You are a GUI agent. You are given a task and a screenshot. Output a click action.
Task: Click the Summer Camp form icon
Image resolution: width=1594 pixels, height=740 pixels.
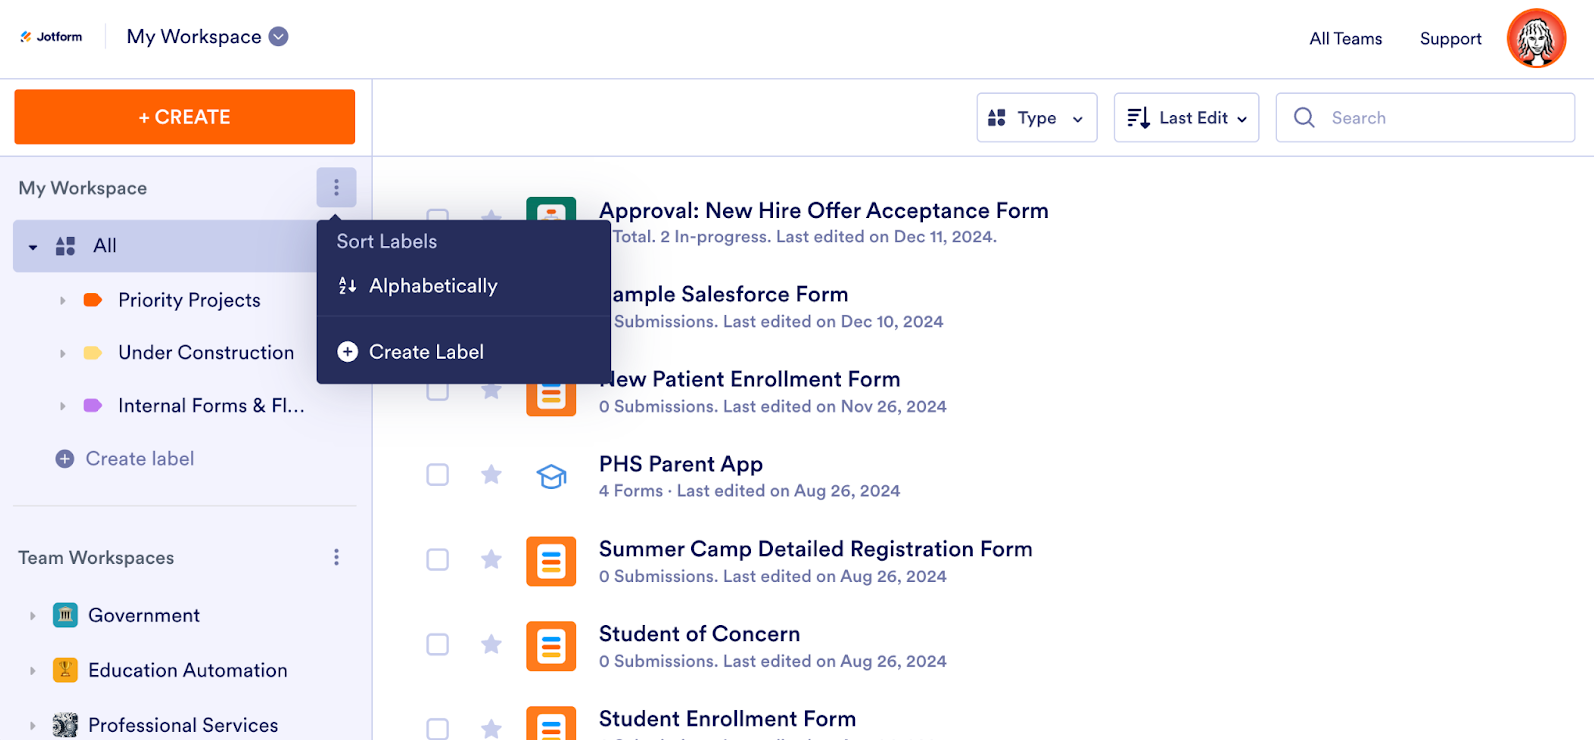(551, 561)
